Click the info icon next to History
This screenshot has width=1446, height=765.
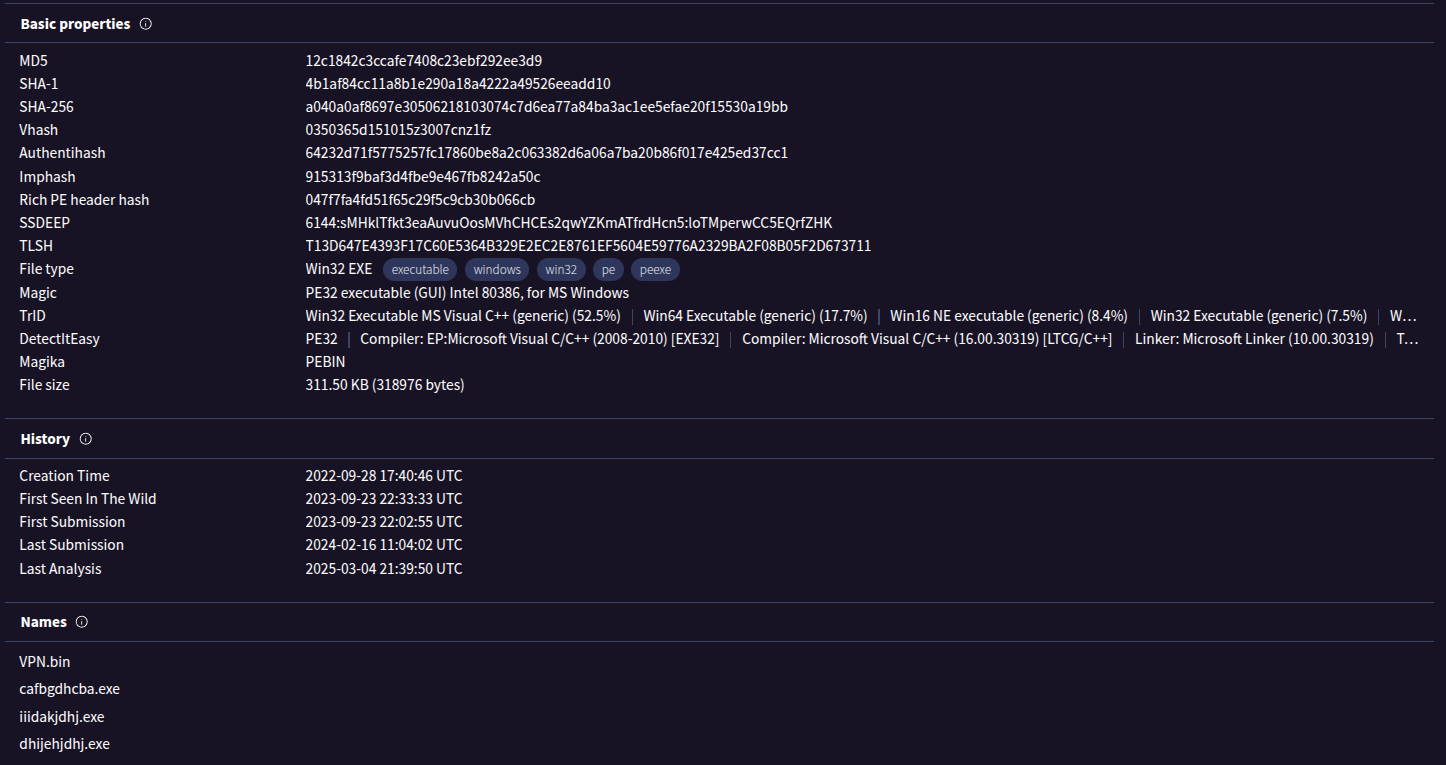tap(85, 439)
